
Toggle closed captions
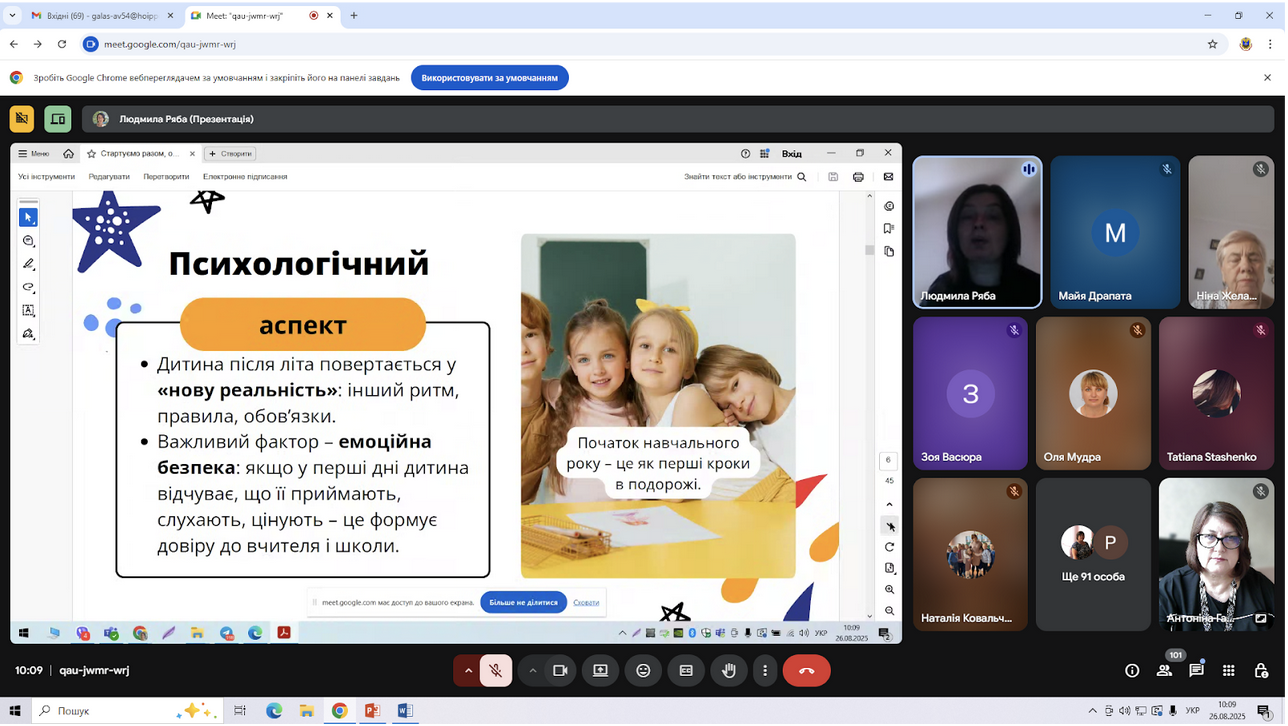(687, 672)
